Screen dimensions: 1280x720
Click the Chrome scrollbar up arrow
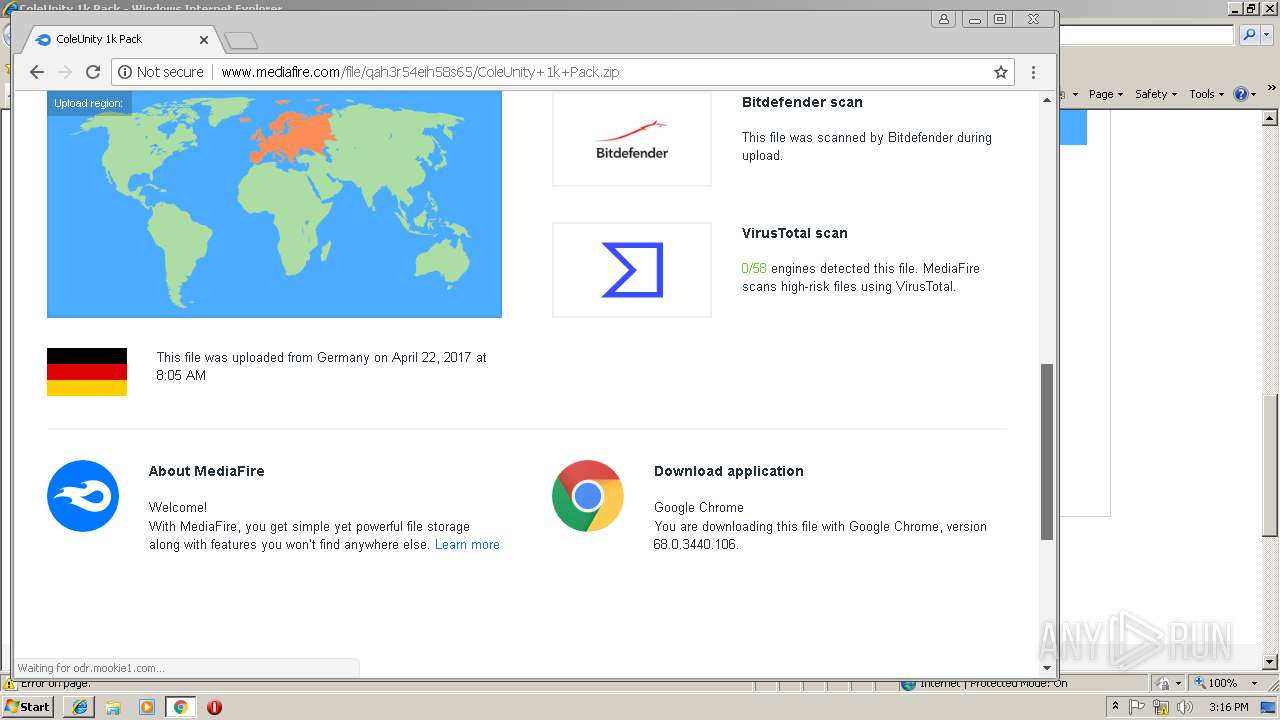pos(1047,100)
